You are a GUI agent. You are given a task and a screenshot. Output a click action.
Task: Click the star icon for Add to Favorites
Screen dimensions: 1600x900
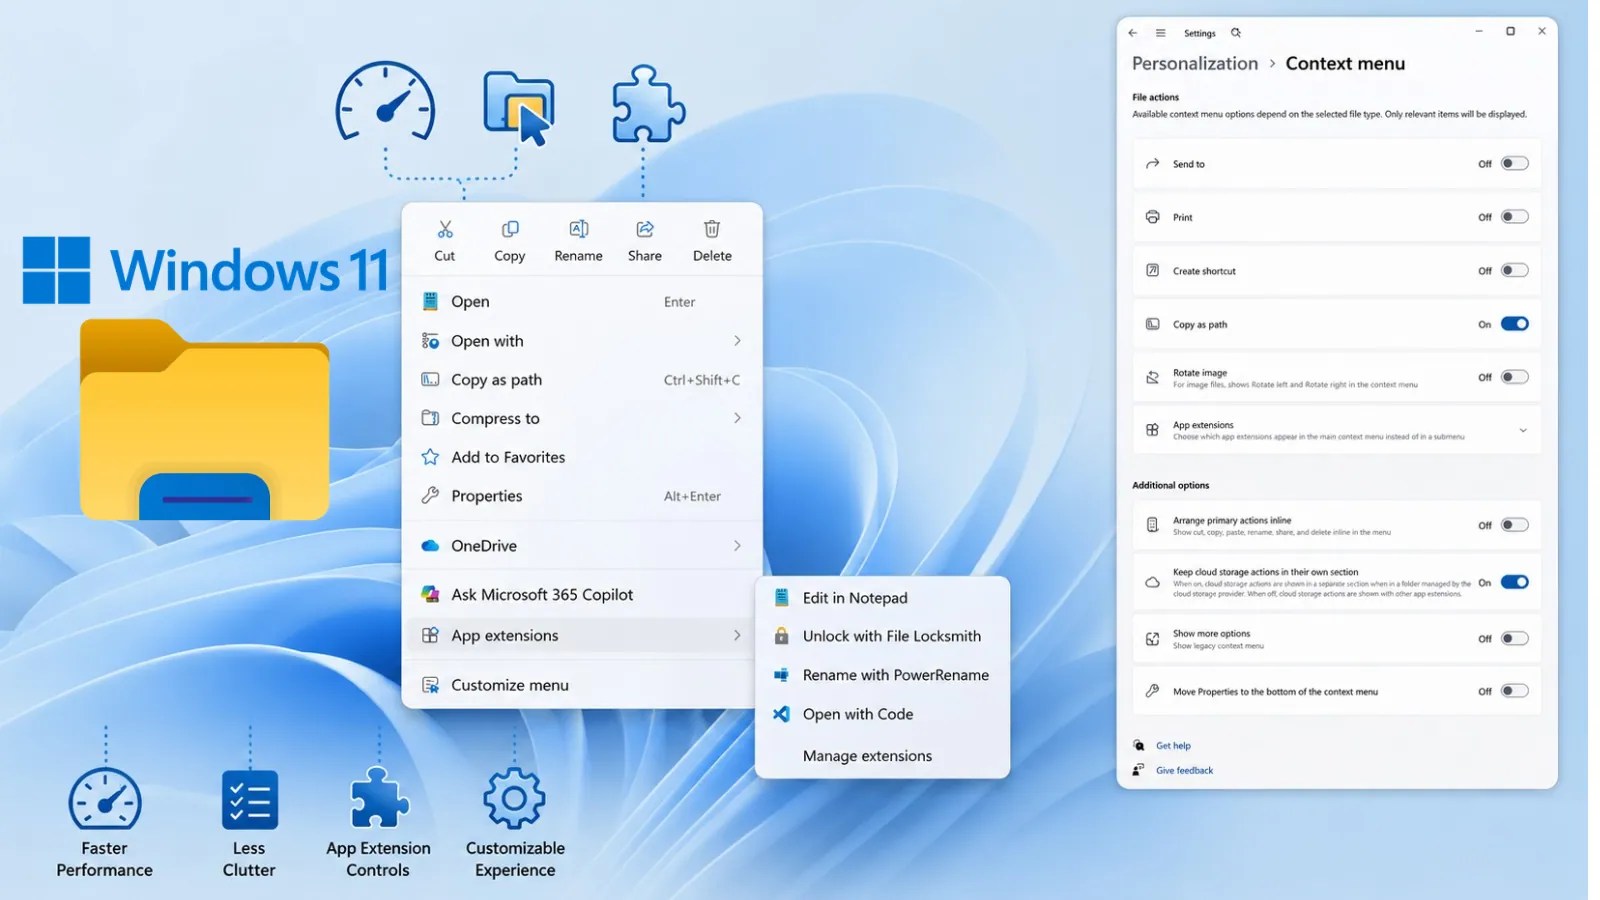[x=430, y=457]
